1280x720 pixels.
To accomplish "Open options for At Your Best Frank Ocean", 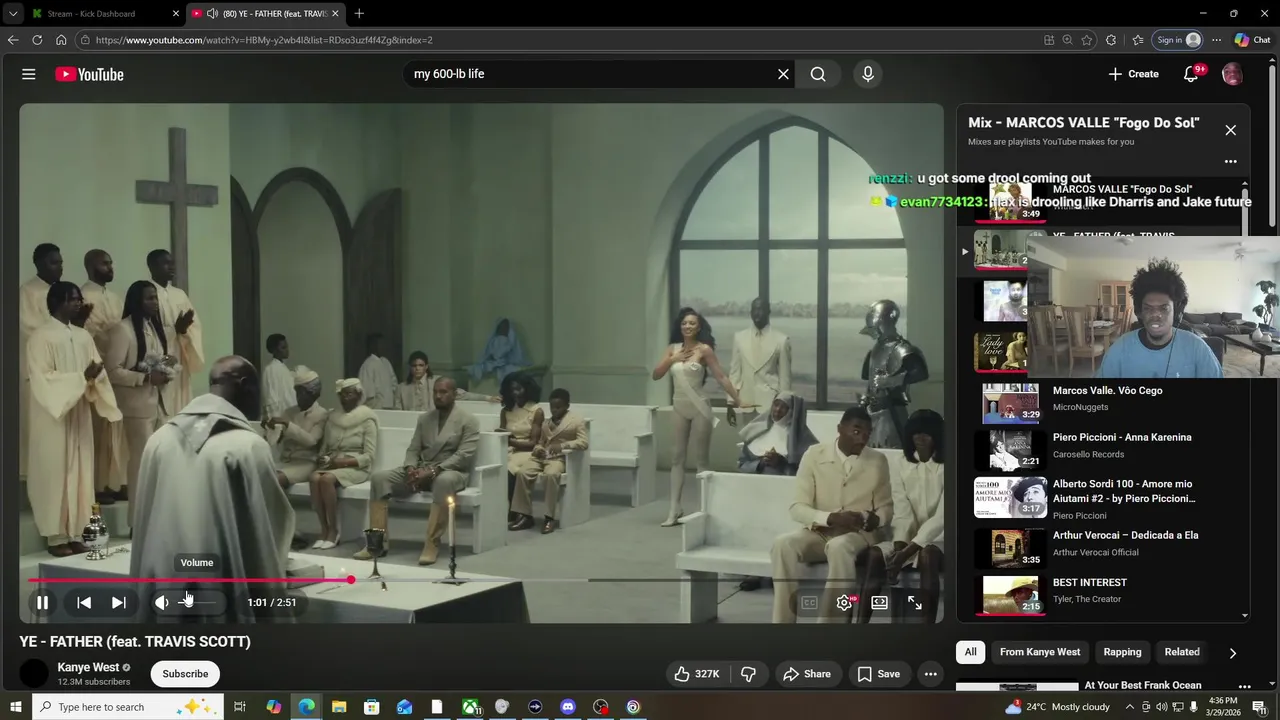I will pyautogui.click(x=1244, y=687).
